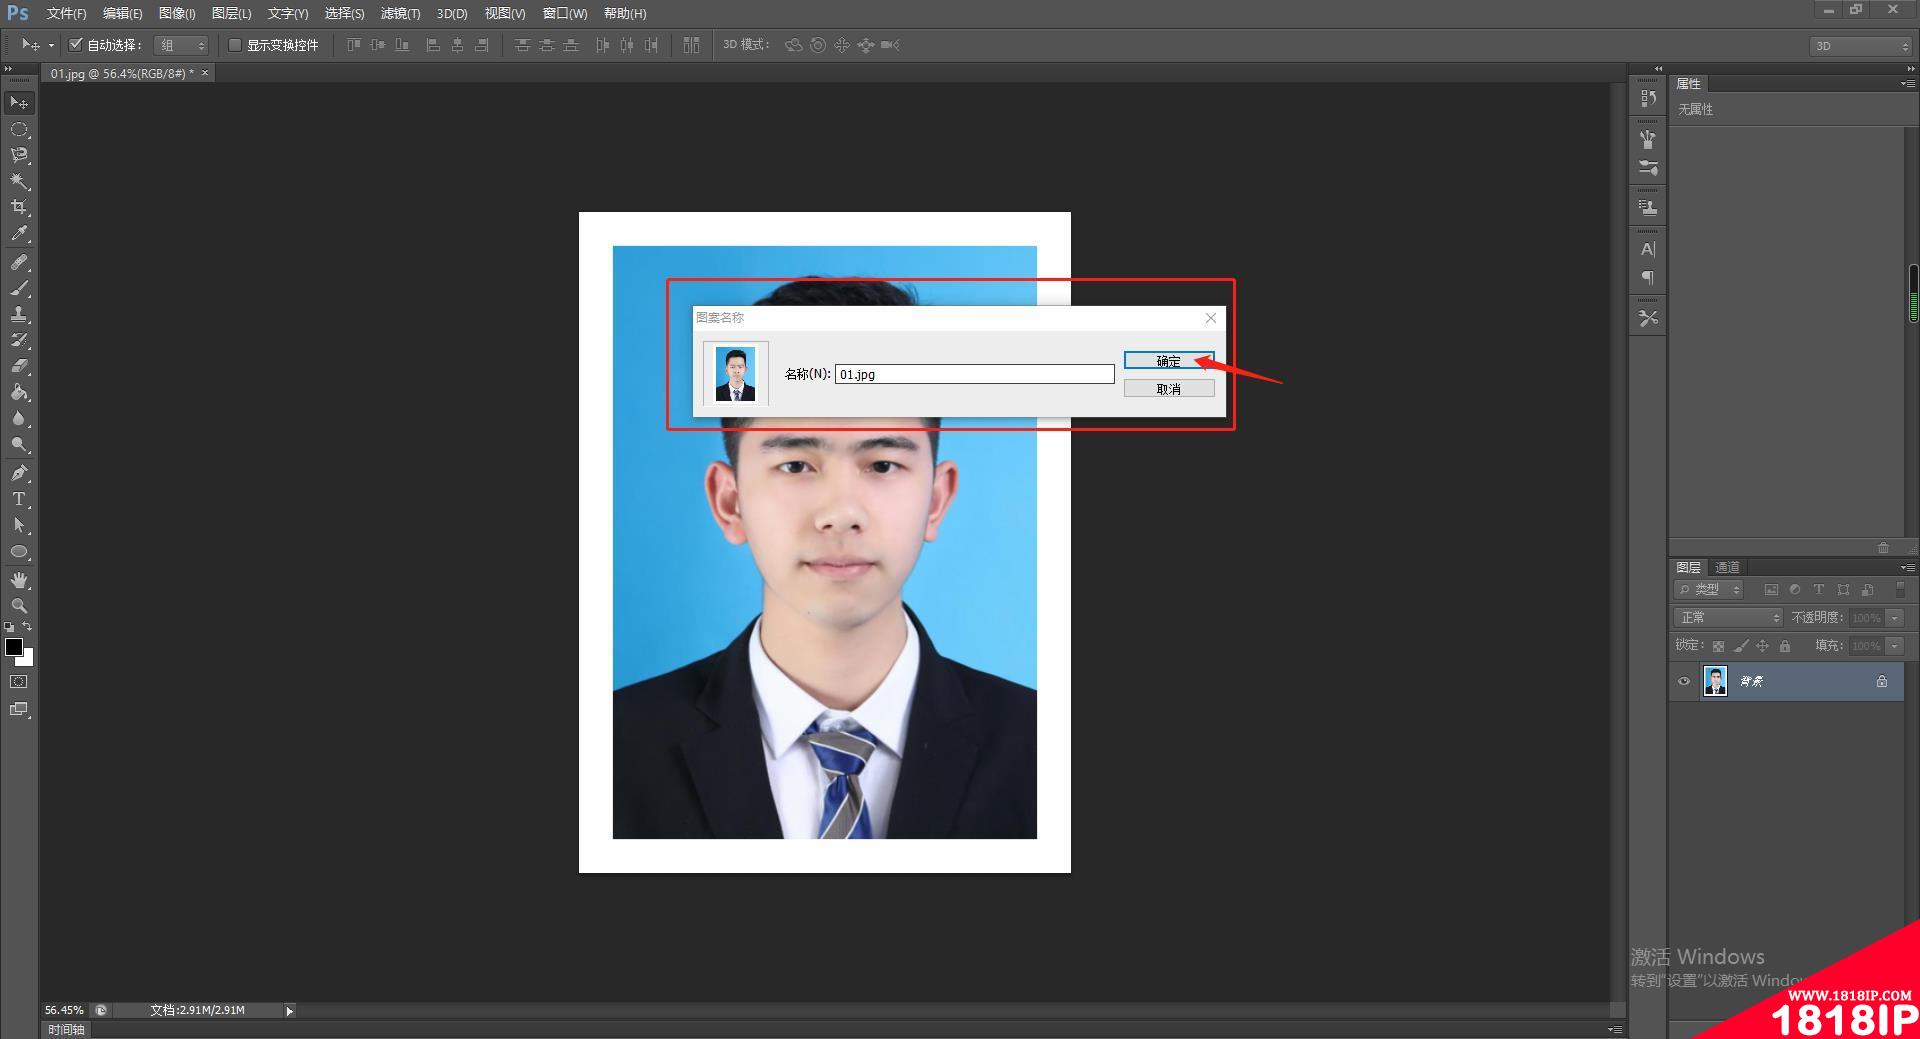
Task: Select the Crop tool
Action: click(x=19, y=207)
